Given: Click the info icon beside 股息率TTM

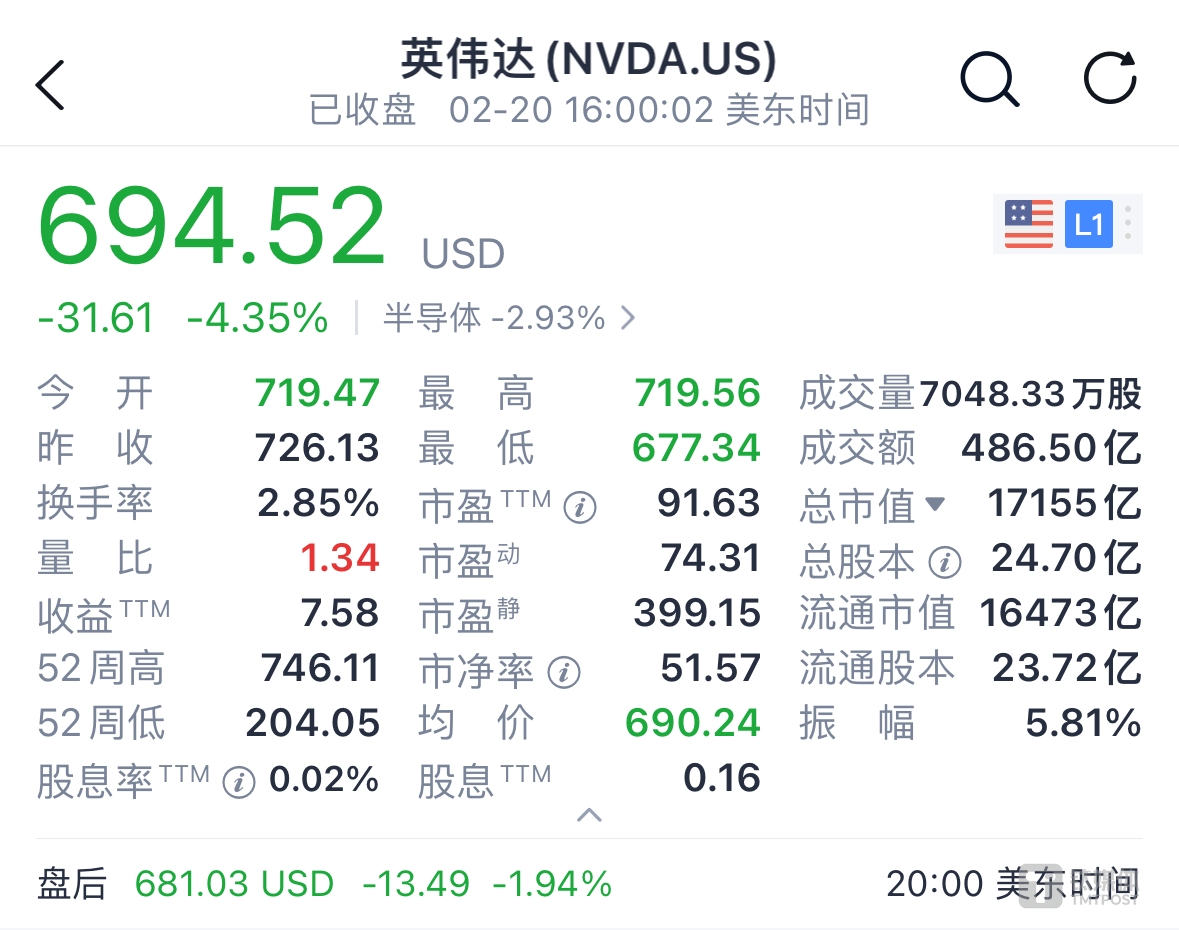Looking at the screenshot, I should point(238,782).
